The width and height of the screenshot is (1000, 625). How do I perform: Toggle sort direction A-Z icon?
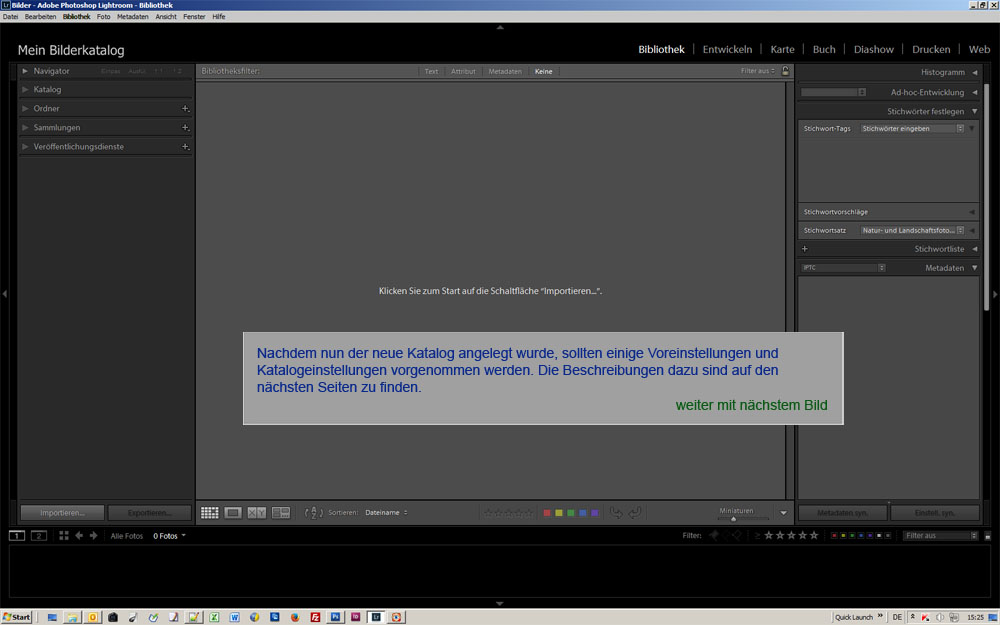(x=313, y=513)
